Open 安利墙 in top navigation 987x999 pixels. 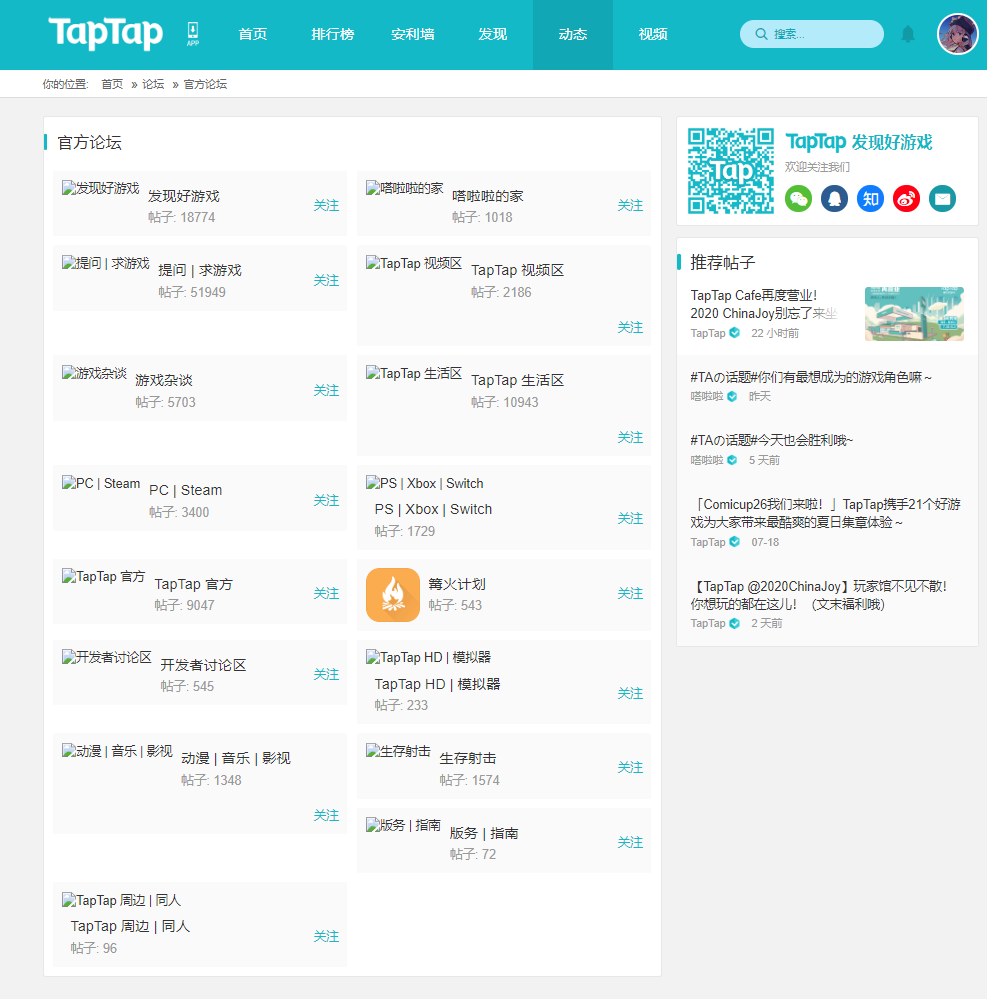point(413,34)
